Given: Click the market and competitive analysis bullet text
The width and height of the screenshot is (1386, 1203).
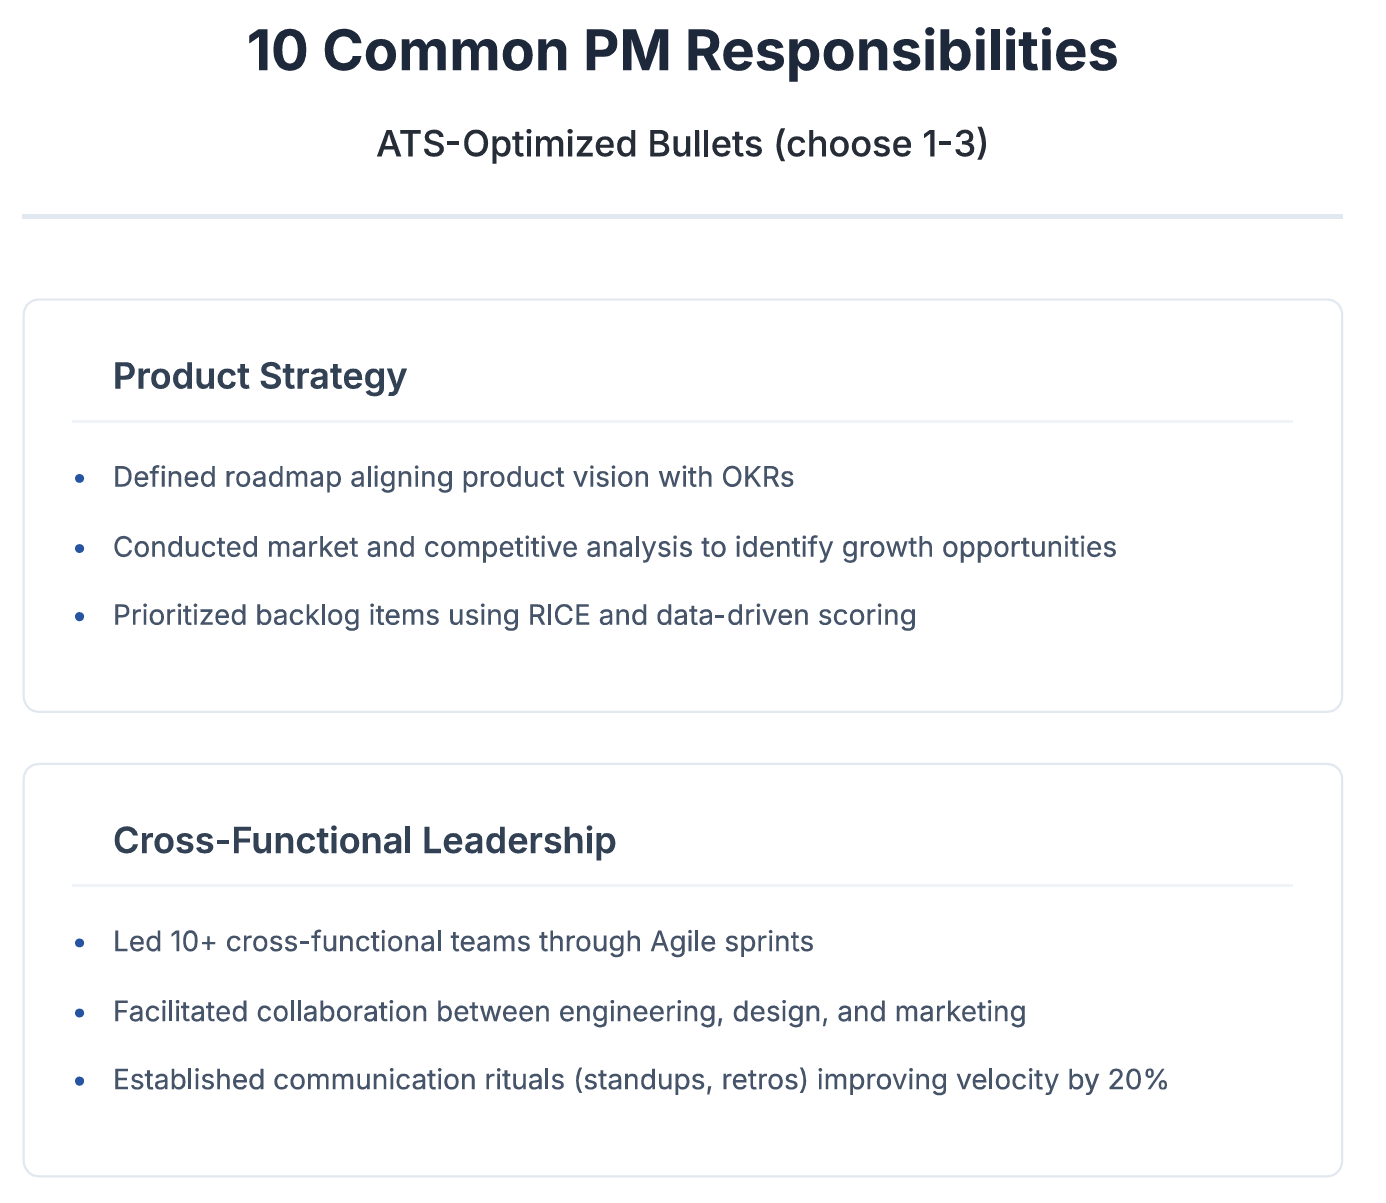Looking at the screenshot, I should [615, 547].
